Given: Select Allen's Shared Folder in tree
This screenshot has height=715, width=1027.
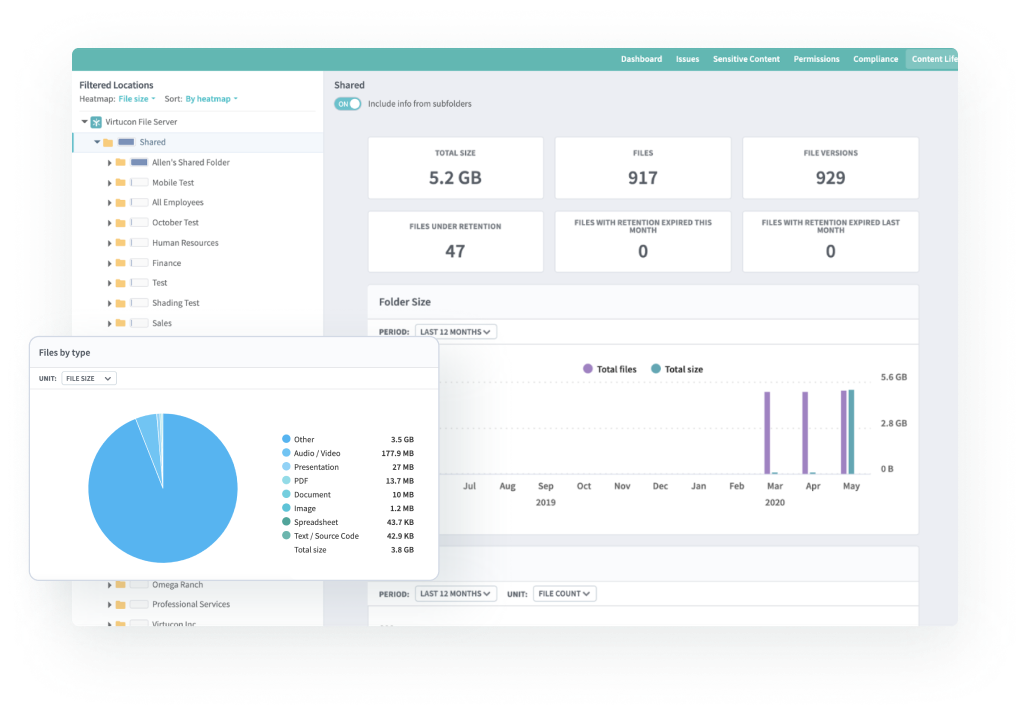Looking at the screenshot, I should (190, 162).
